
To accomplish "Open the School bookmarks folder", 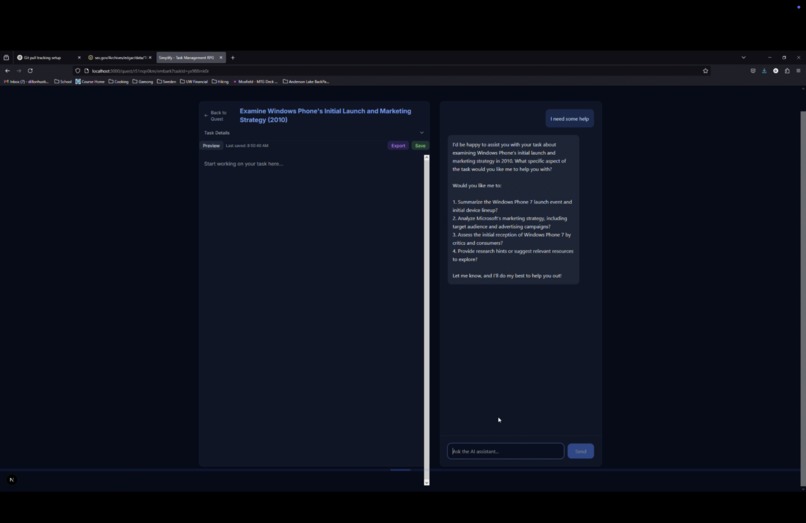I will pyautogui.click(x=63, y=81).
